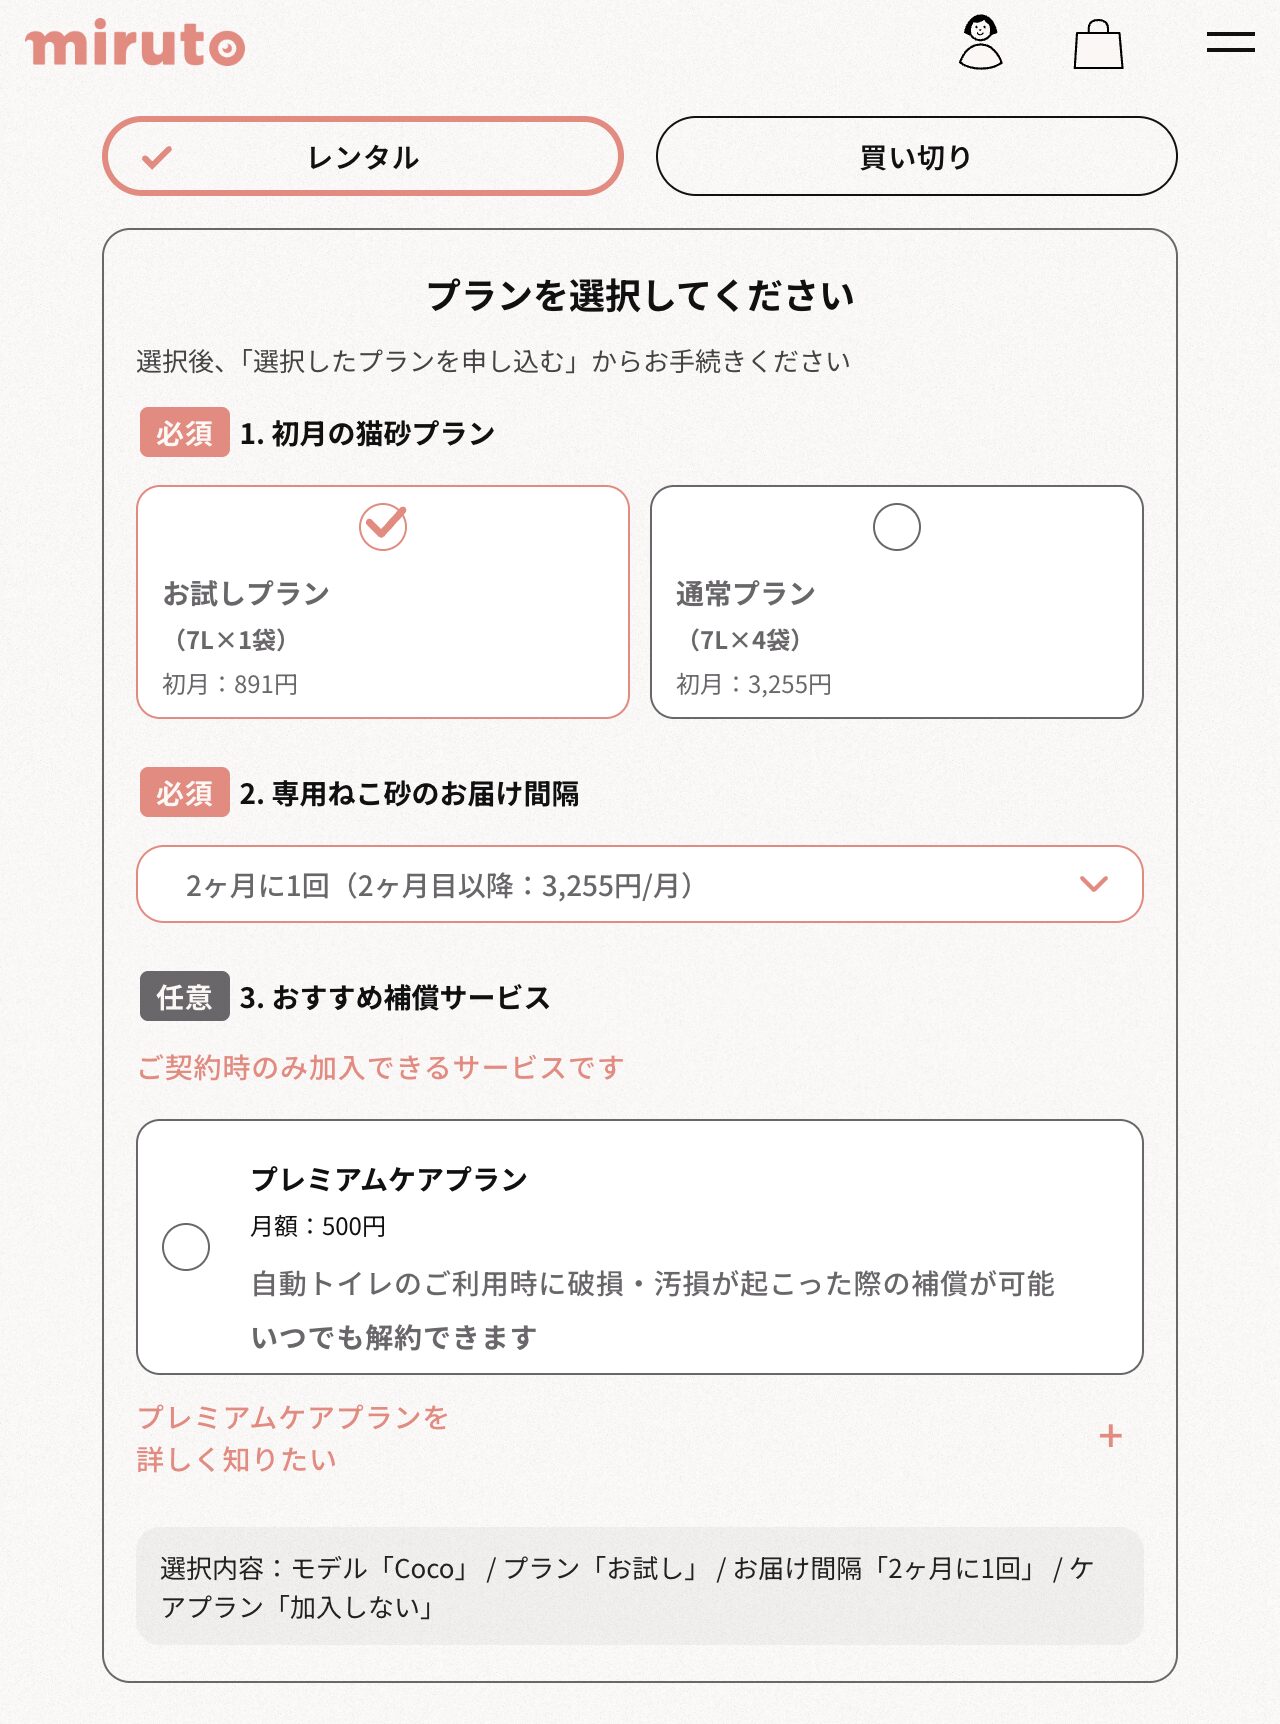Click the 月額：500円 price text
1280x1724 pixels.
coord(318,1226)
